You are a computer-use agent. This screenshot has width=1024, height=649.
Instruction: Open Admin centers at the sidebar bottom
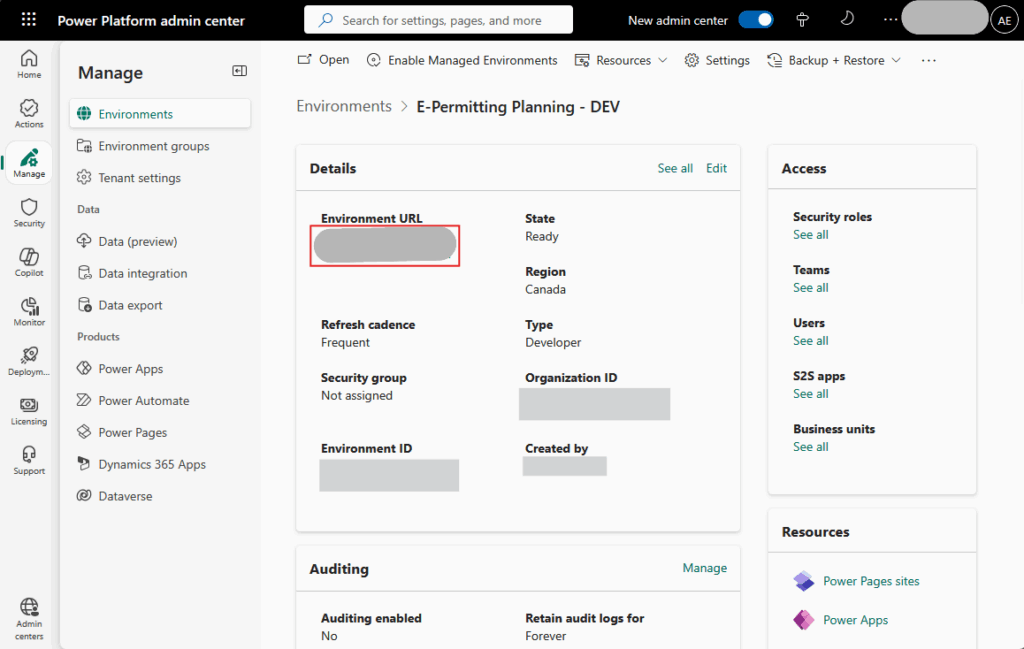coord(28,614)
